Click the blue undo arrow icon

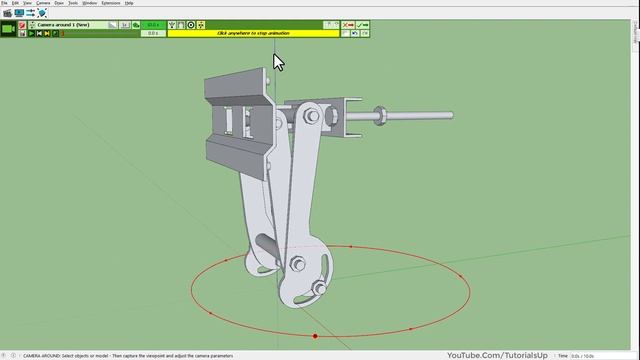pos(355,33)
